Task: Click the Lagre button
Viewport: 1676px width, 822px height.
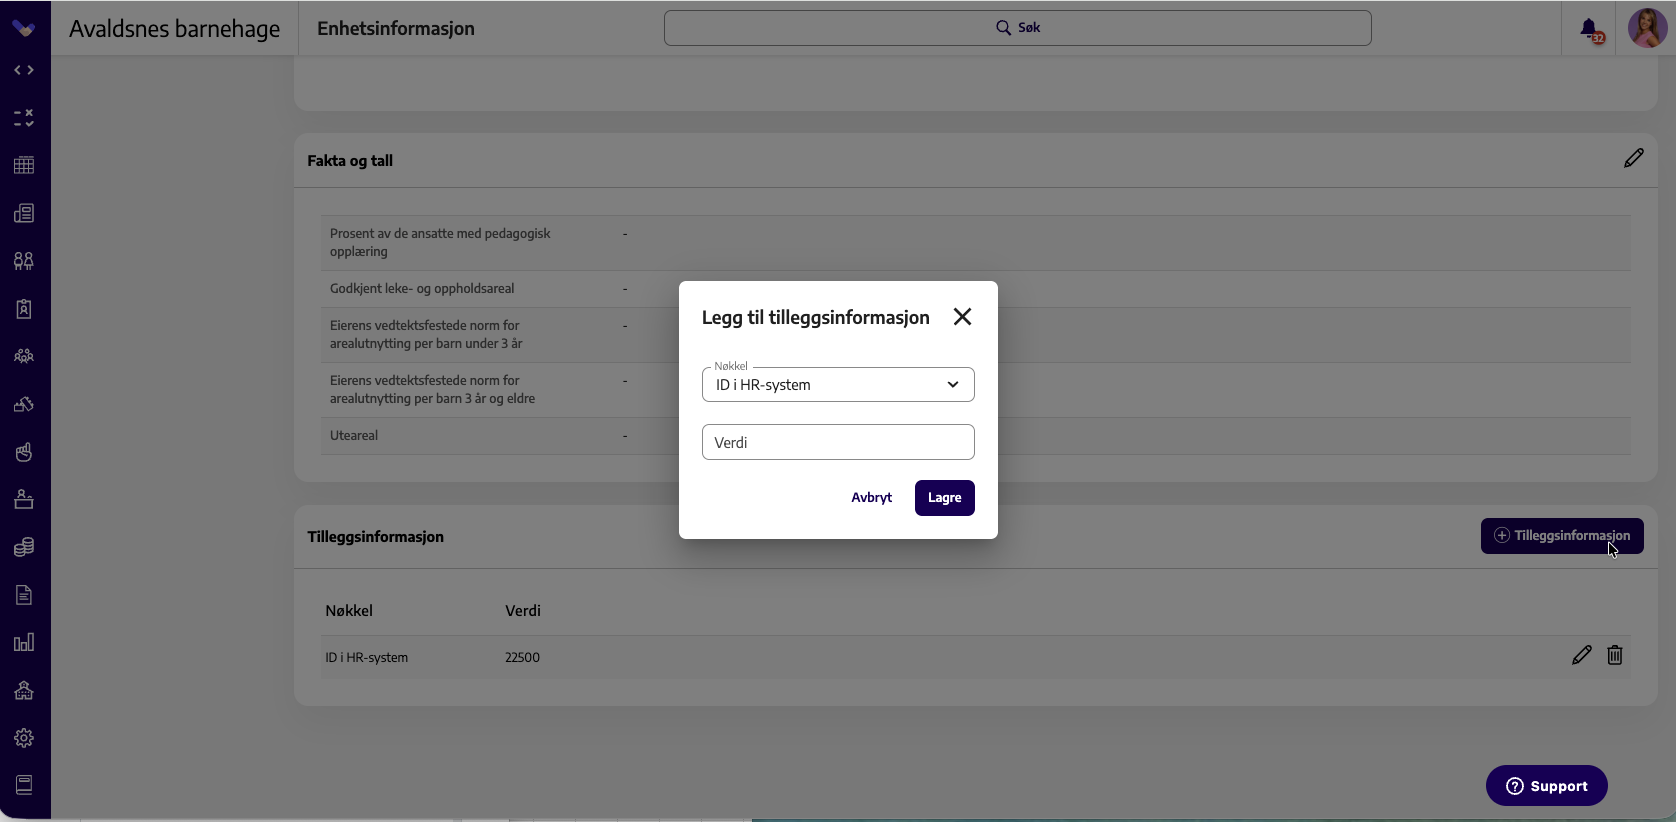Action: [x=944, y=498]
